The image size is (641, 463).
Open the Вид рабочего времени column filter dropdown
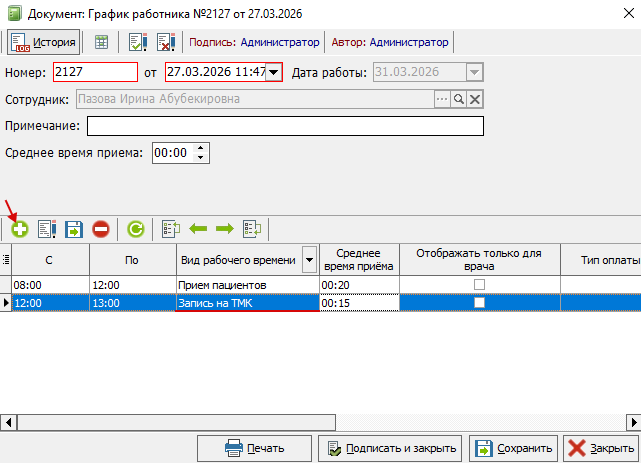[309, 260]
